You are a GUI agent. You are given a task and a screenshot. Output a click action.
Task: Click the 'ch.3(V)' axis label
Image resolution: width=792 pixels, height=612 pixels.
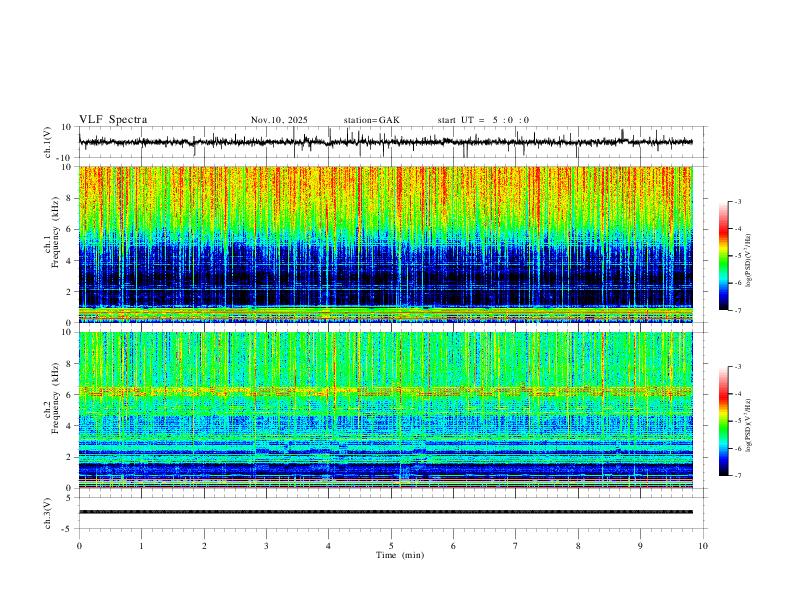[48, 513]
